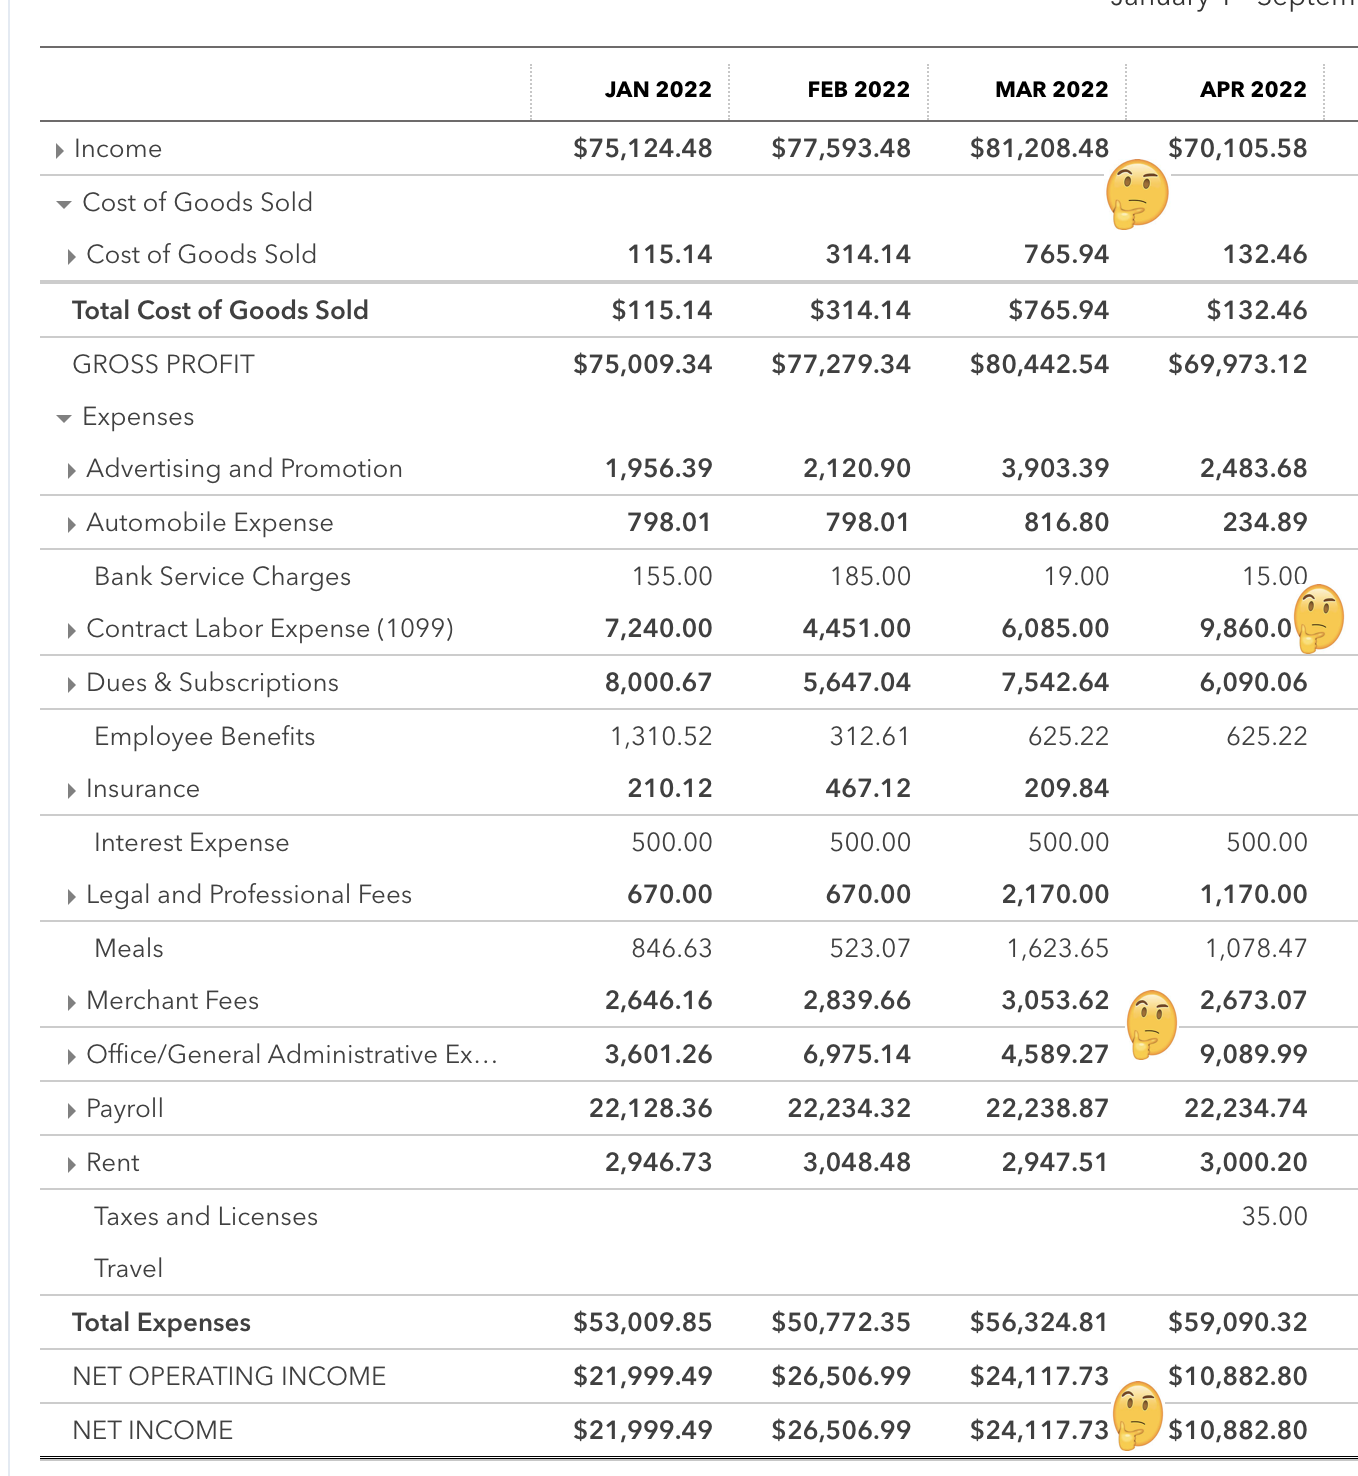Viewport: 1358px width, 1476px height.
Task: Expand the Insurance row triangle
Action: point(71,790)
